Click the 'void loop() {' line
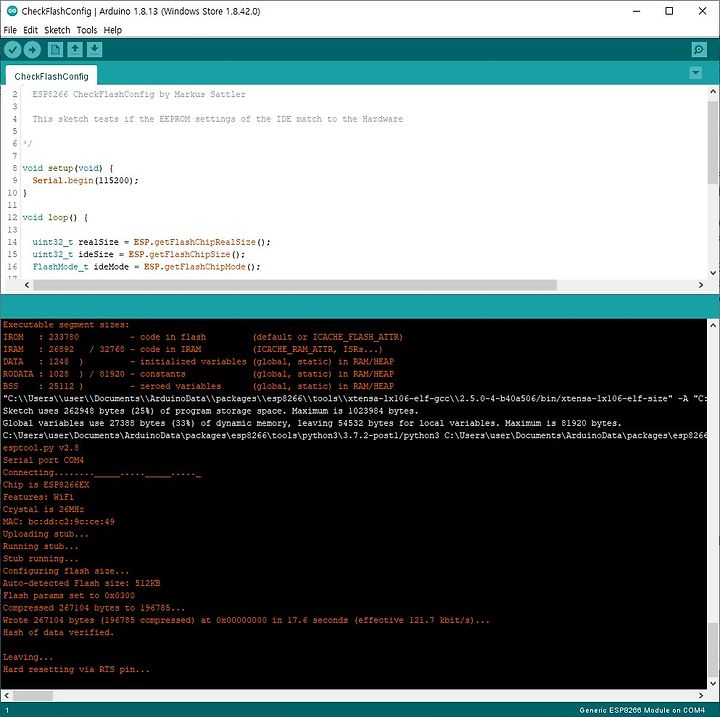 tap(55, 217)
